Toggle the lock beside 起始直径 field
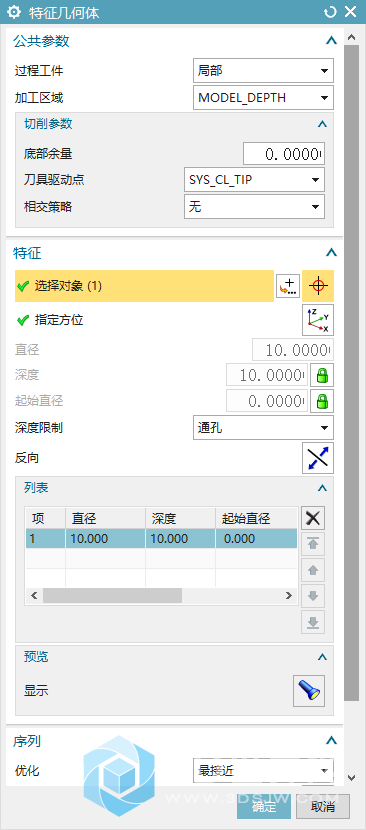The image size is (366, 830). (322, 401)
